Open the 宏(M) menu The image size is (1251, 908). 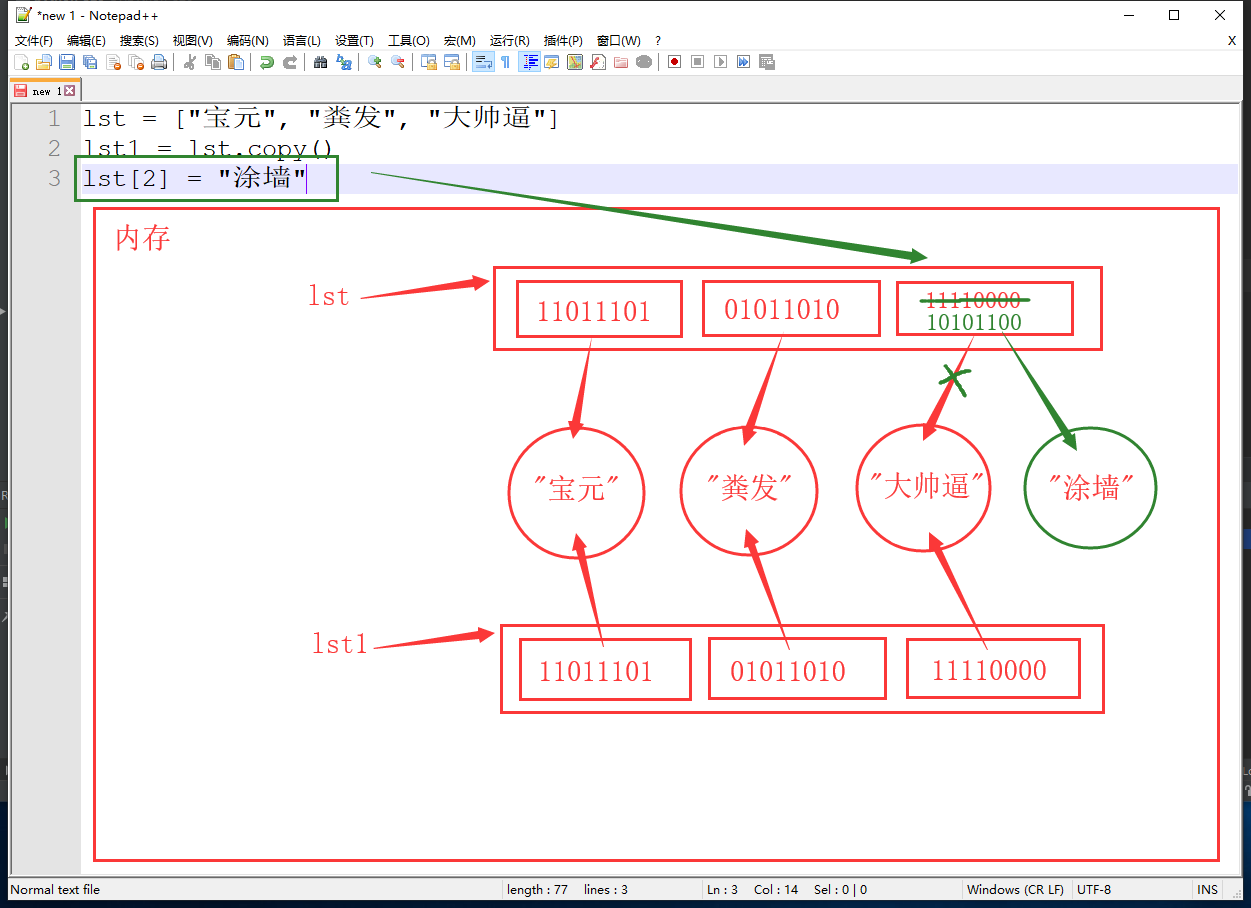coord(460,40)
